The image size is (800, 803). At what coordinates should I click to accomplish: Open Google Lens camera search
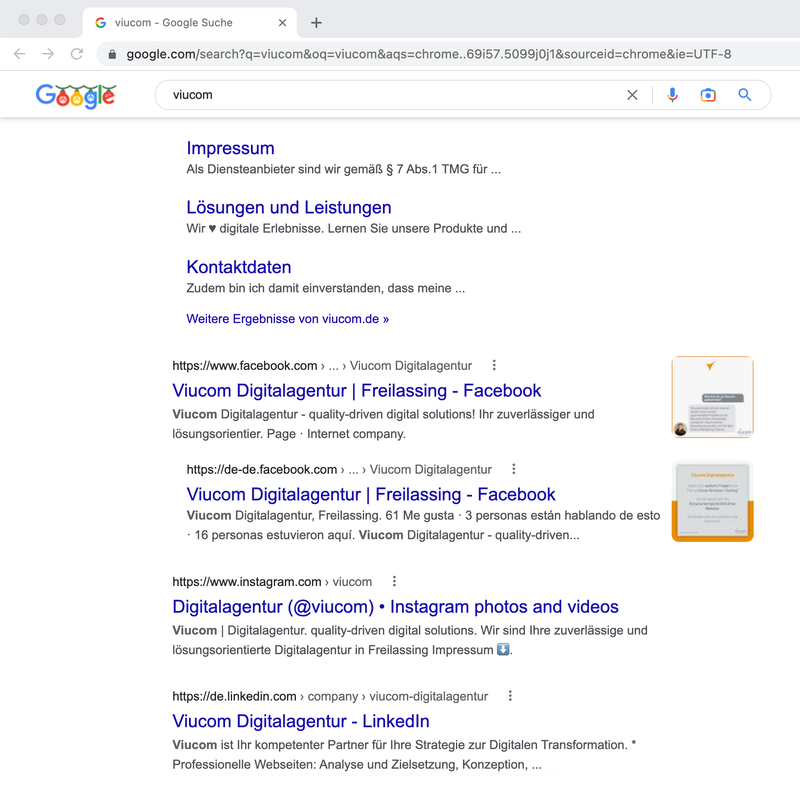(708, 95)
